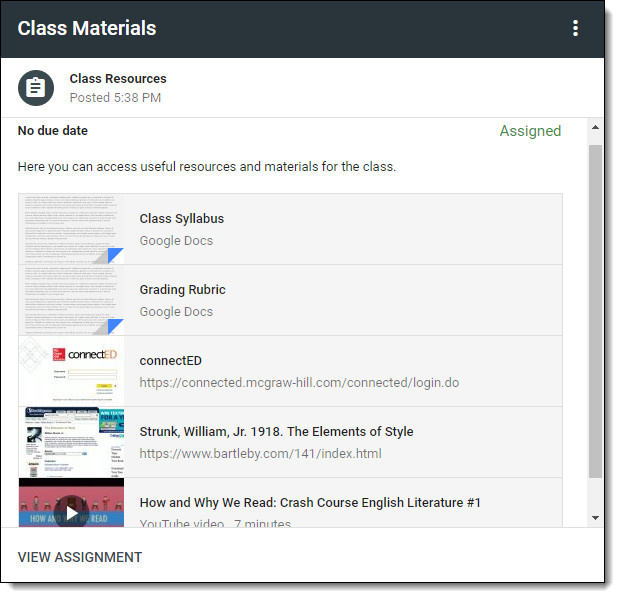Screen dimensions: 620x598
Task: Open the Grading Rubric title link
Action: 184,291
